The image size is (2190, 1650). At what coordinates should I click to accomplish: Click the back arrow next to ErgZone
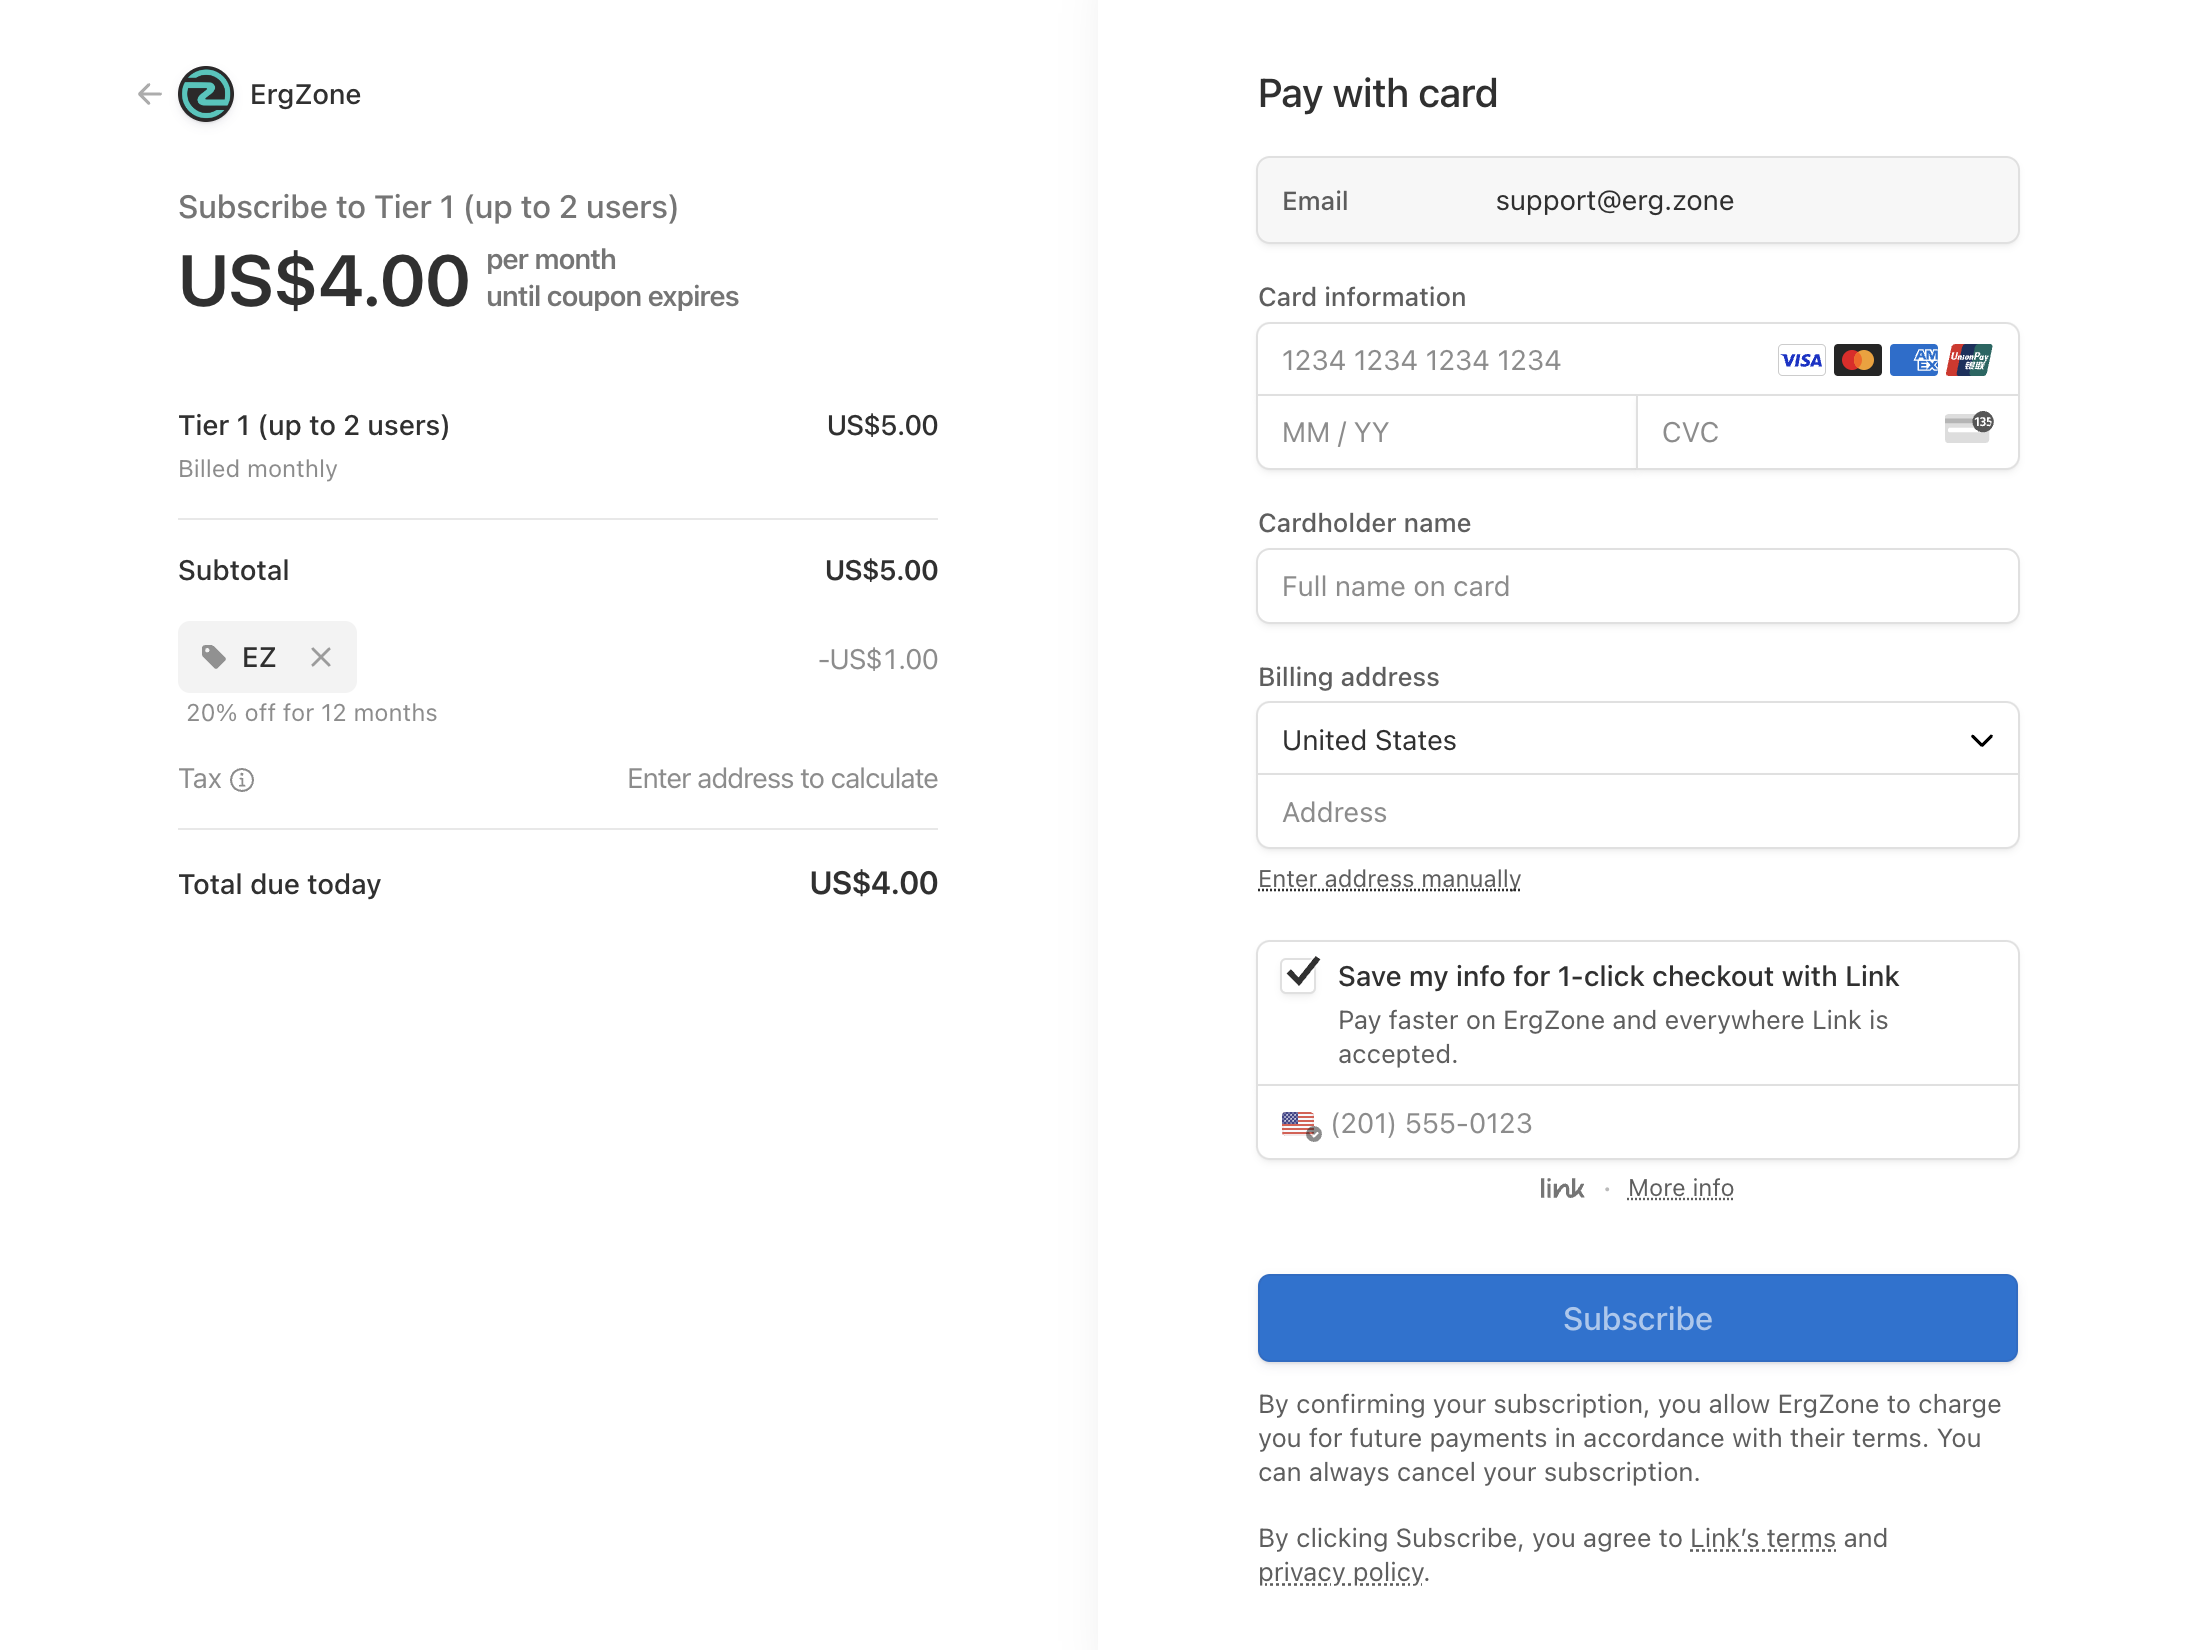point(150,94)
